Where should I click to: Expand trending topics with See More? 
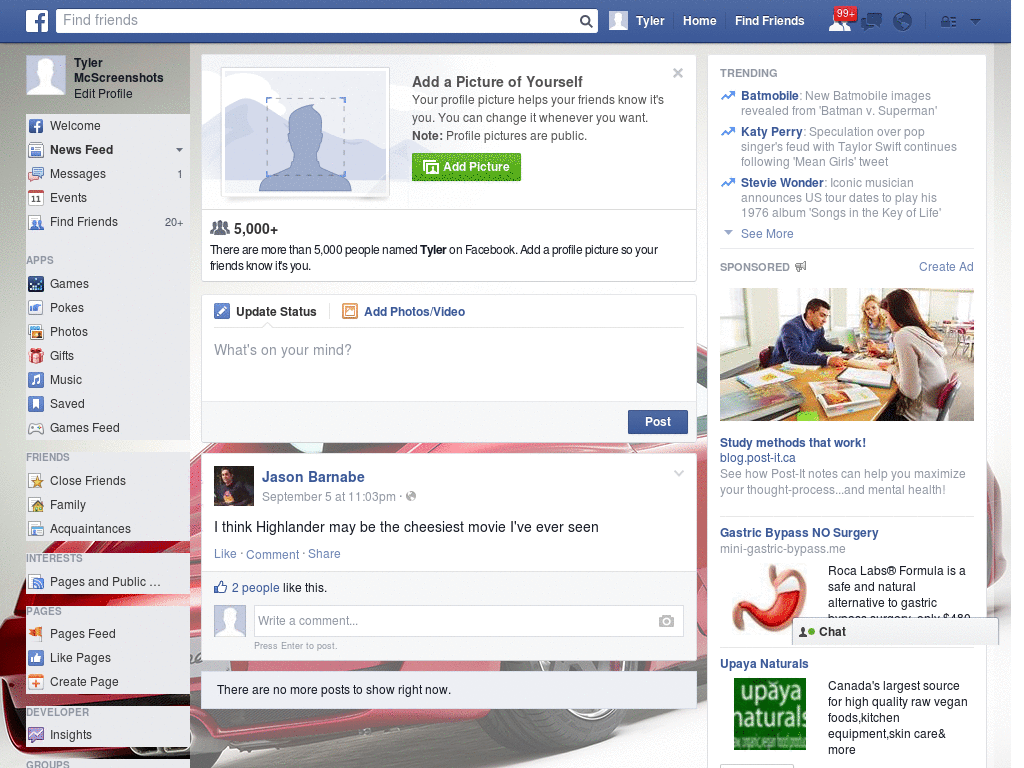coord(767,234)
